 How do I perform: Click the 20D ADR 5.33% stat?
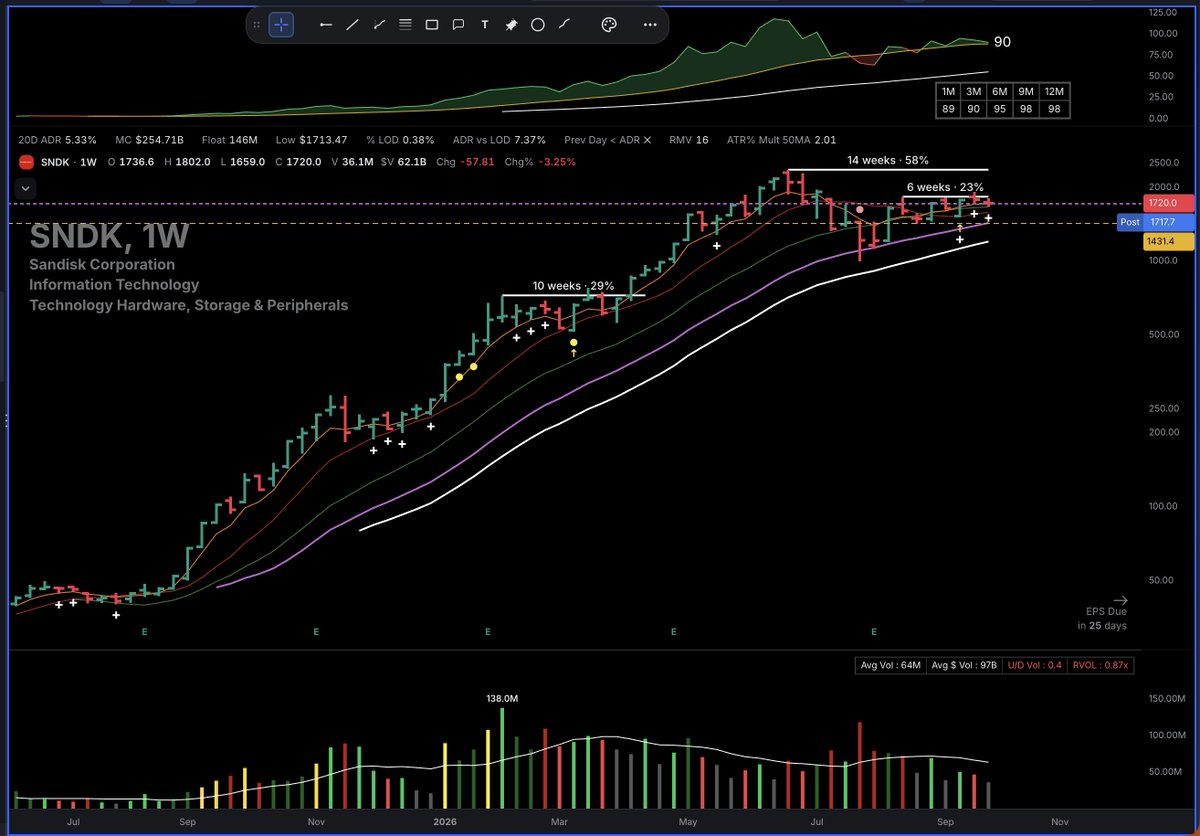(59, 140)
